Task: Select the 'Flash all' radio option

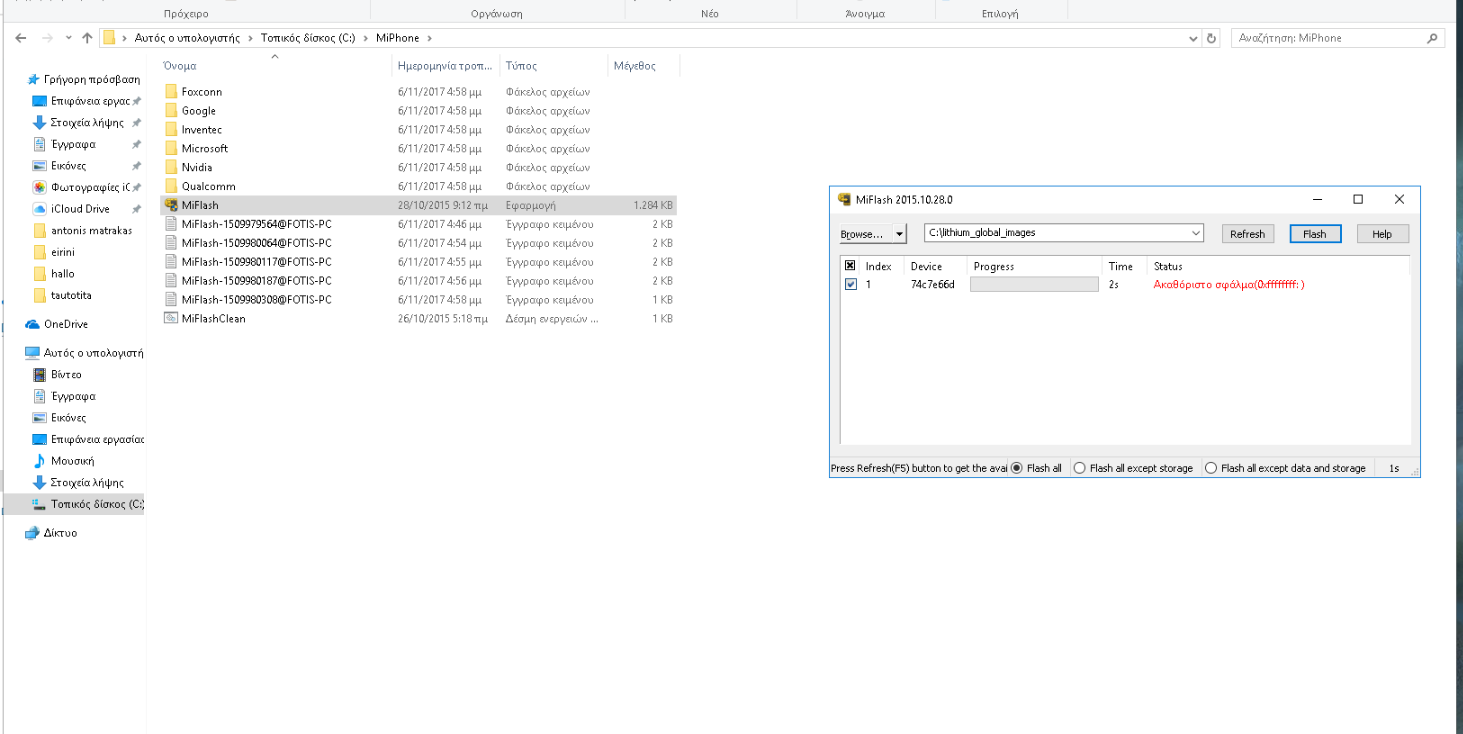Action: pyautogui.click(x=1017, y=468)
